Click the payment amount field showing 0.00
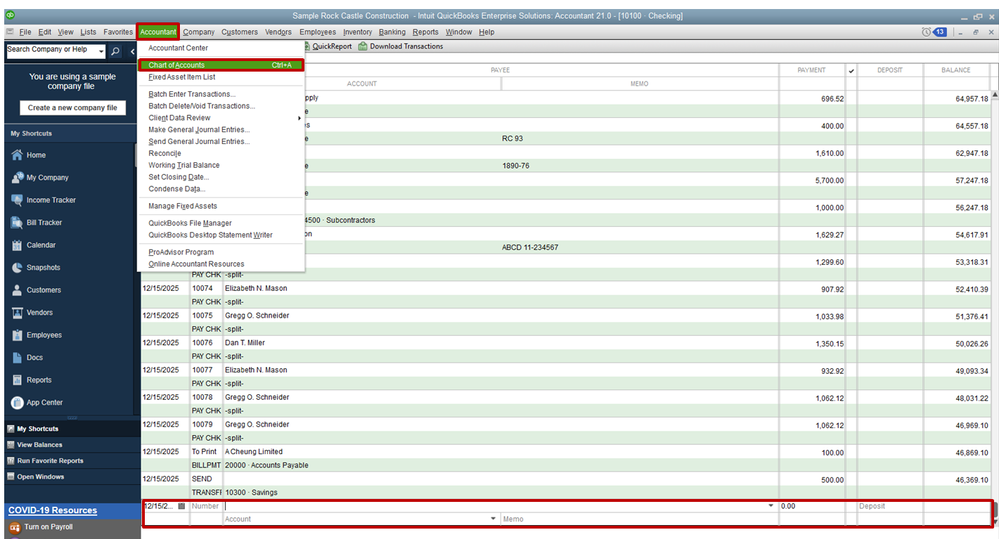 811,506
